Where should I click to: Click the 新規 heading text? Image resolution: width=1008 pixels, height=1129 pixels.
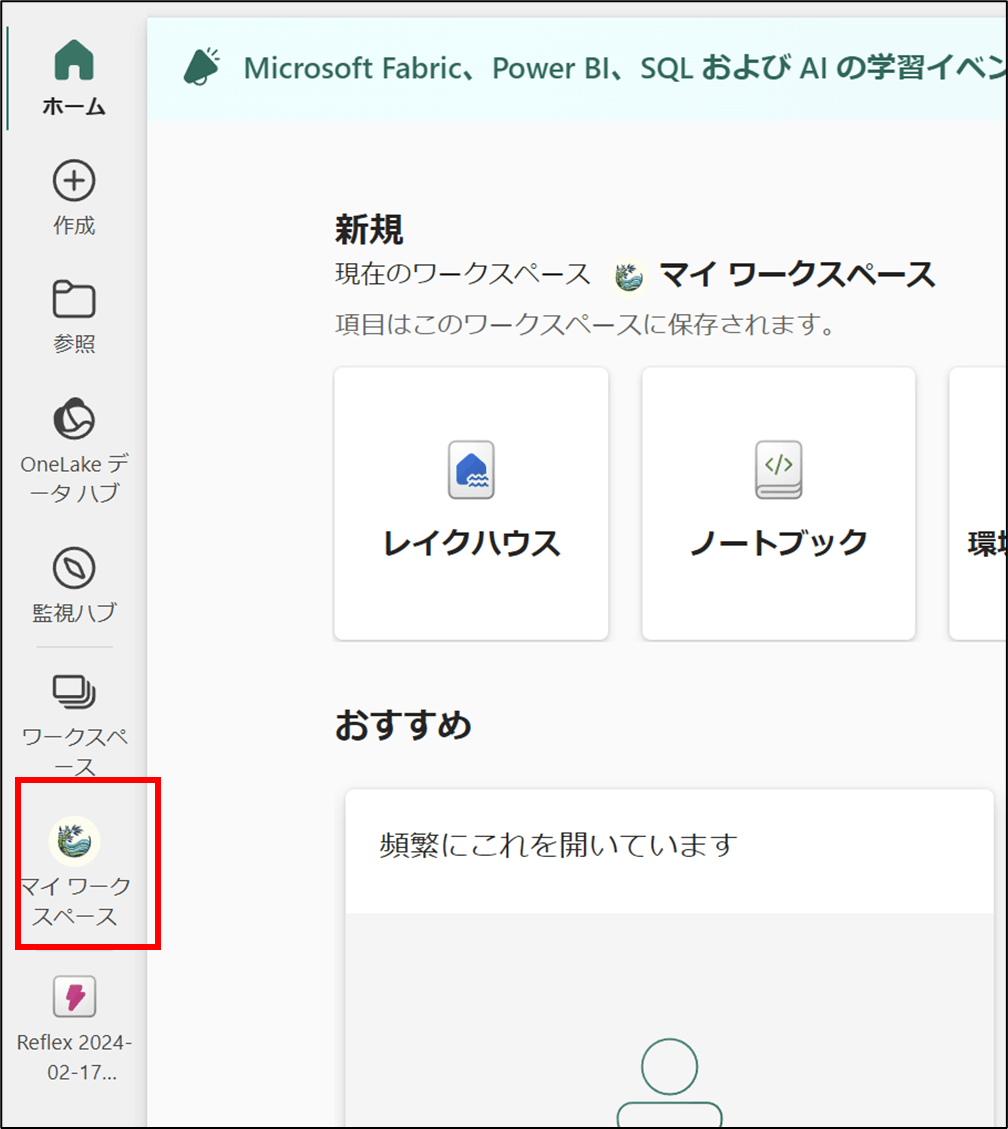pyautogui.click(x=369, y=230)
